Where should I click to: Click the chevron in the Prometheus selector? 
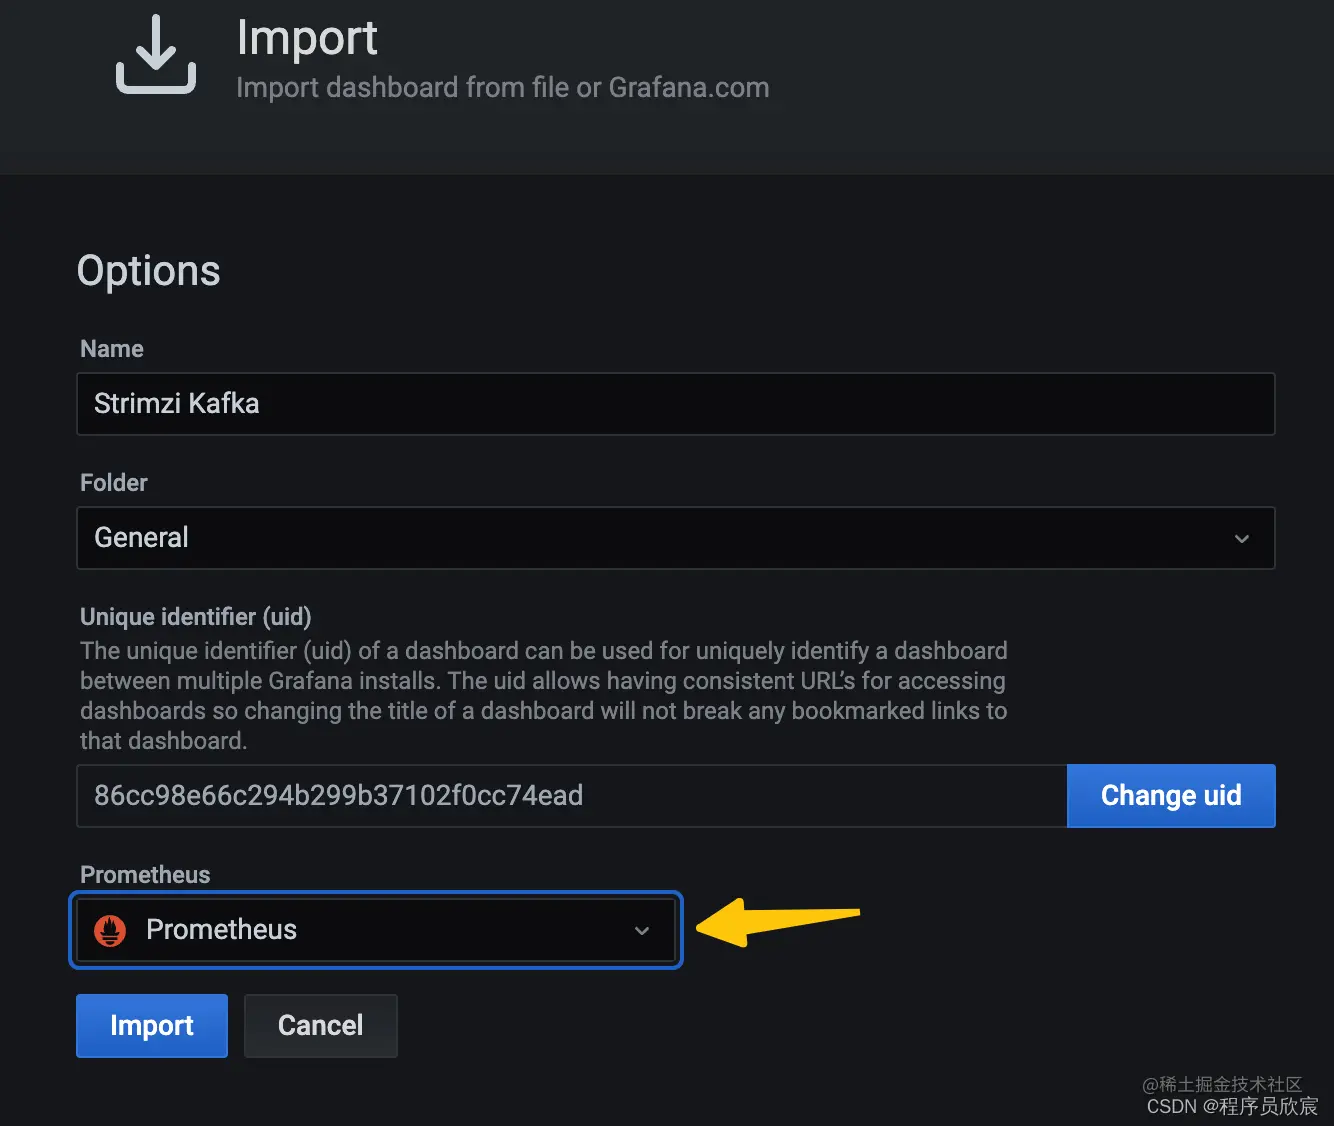(642, 931)
